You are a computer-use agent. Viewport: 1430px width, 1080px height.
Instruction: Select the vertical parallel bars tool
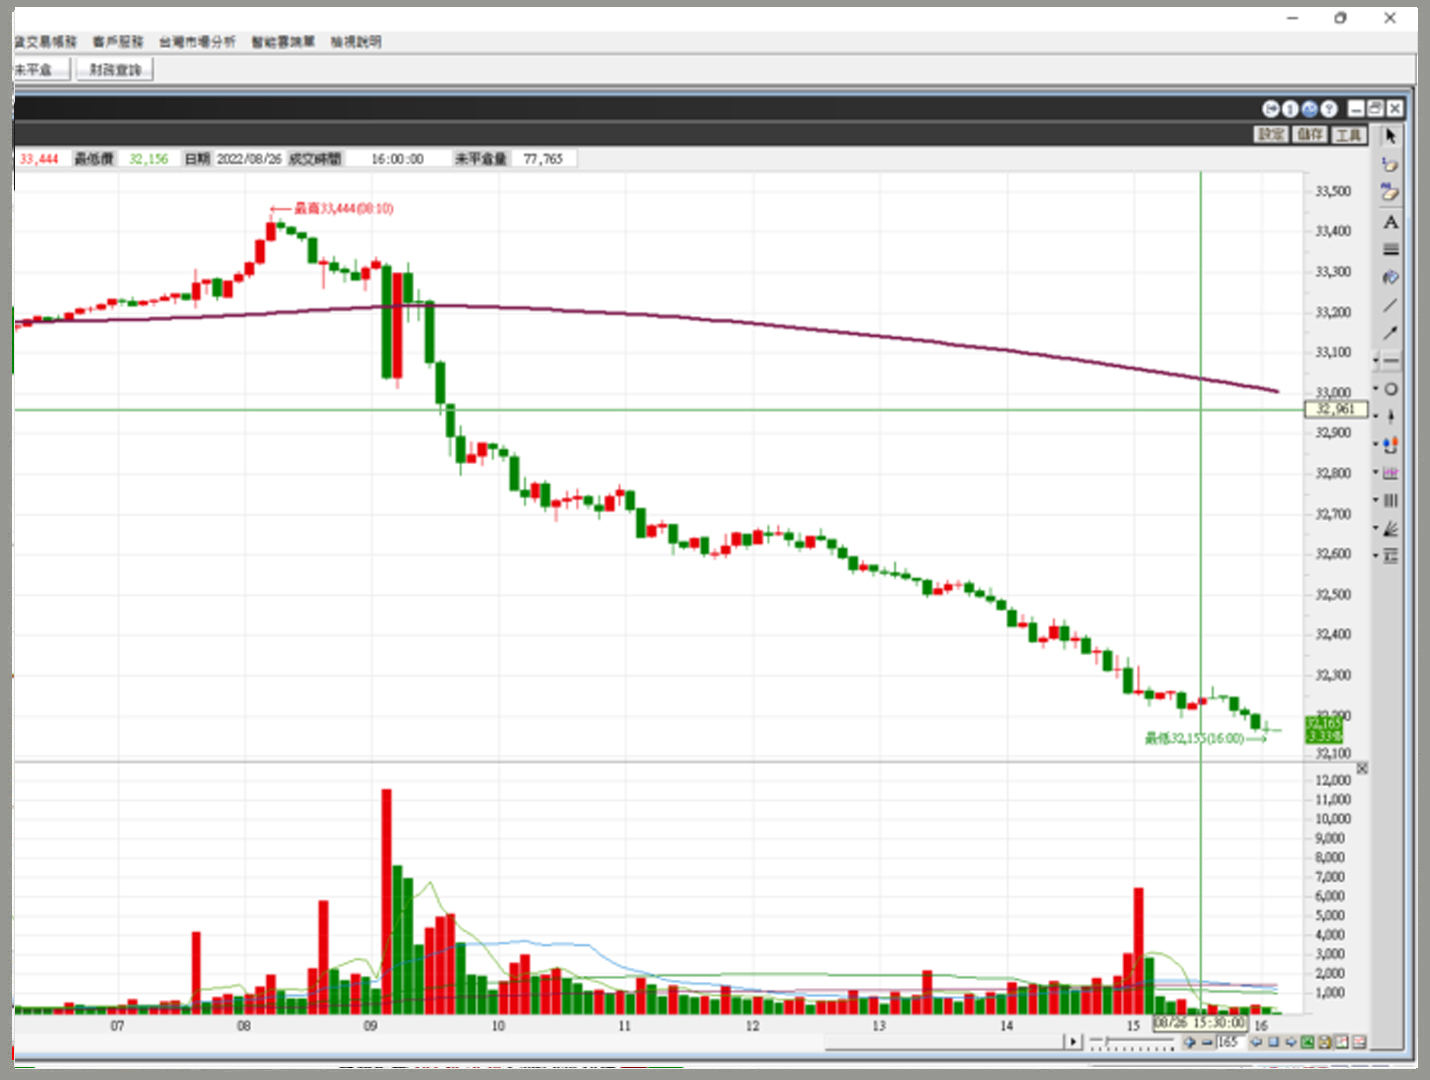[x=1392, y=500]
